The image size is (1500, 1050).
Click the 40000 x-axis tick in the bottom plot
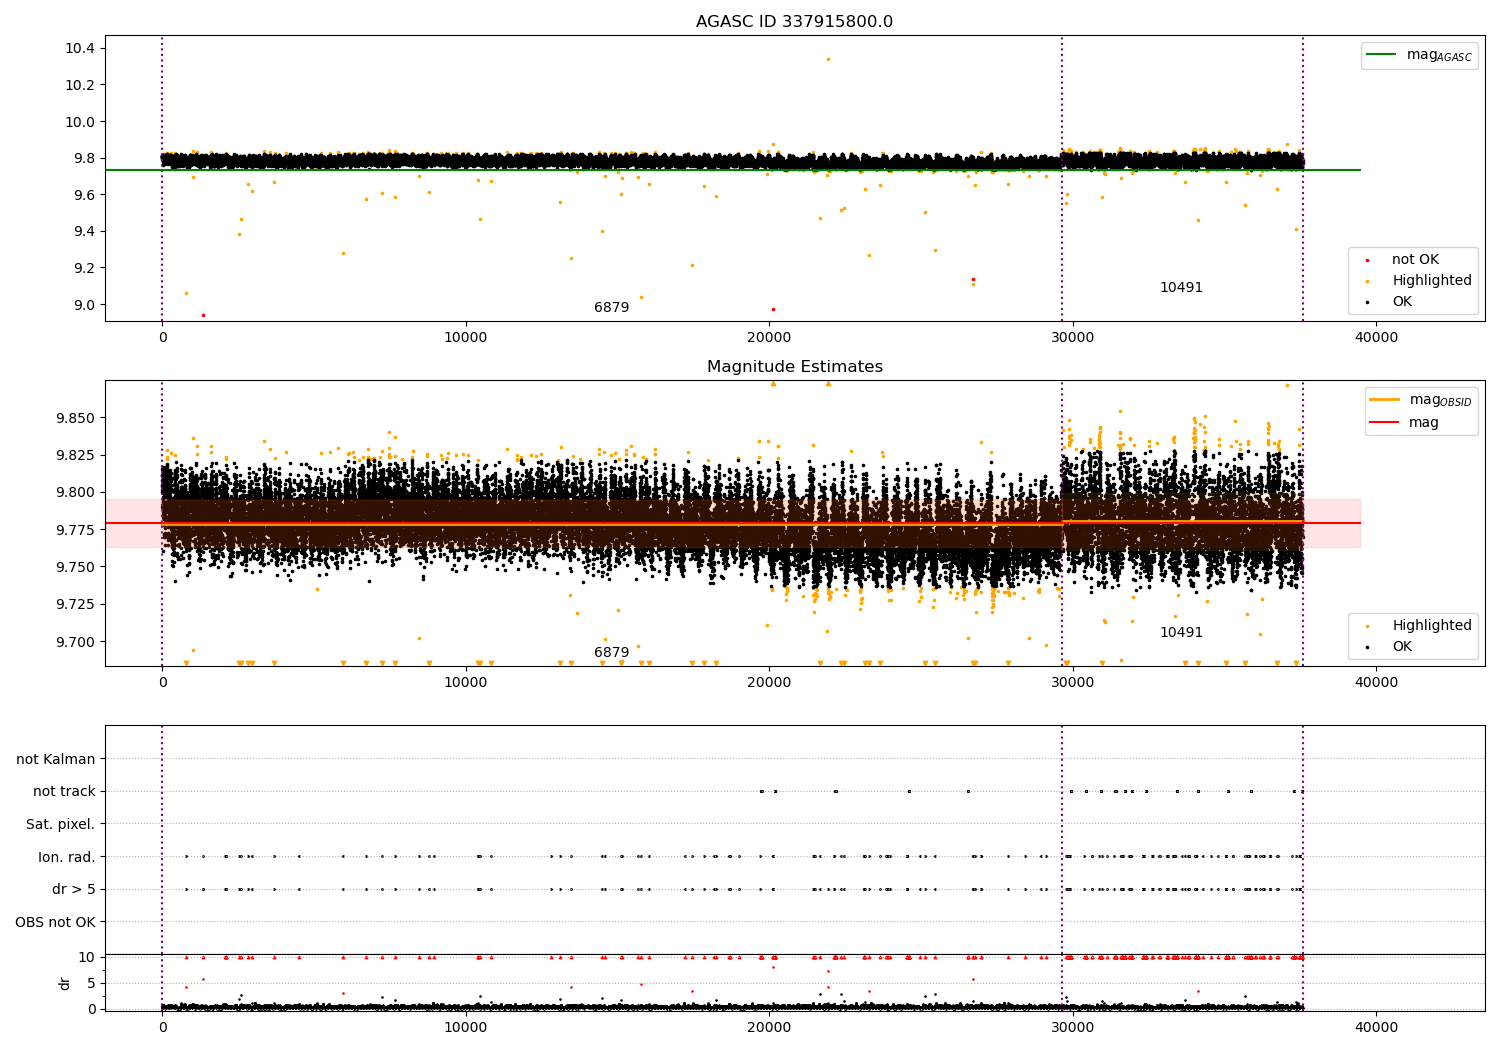[1376, 1027]
